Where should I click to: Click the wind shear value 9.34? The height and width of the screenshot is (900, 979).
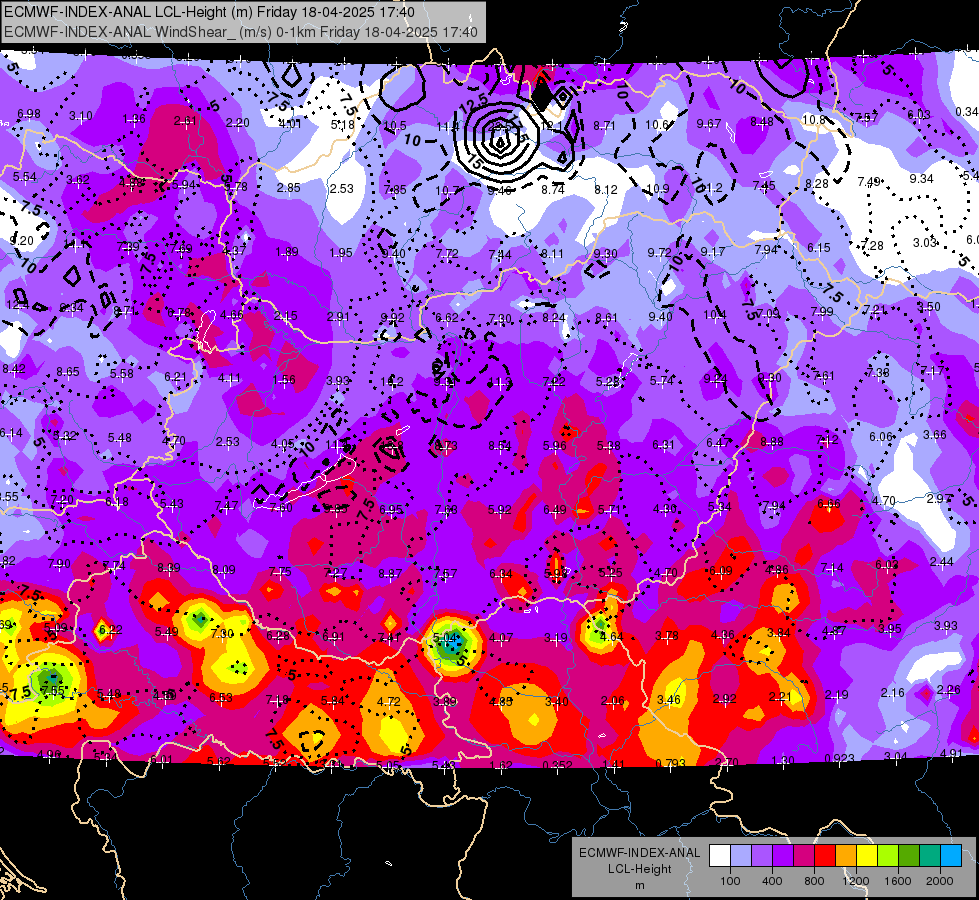point(921,179)
